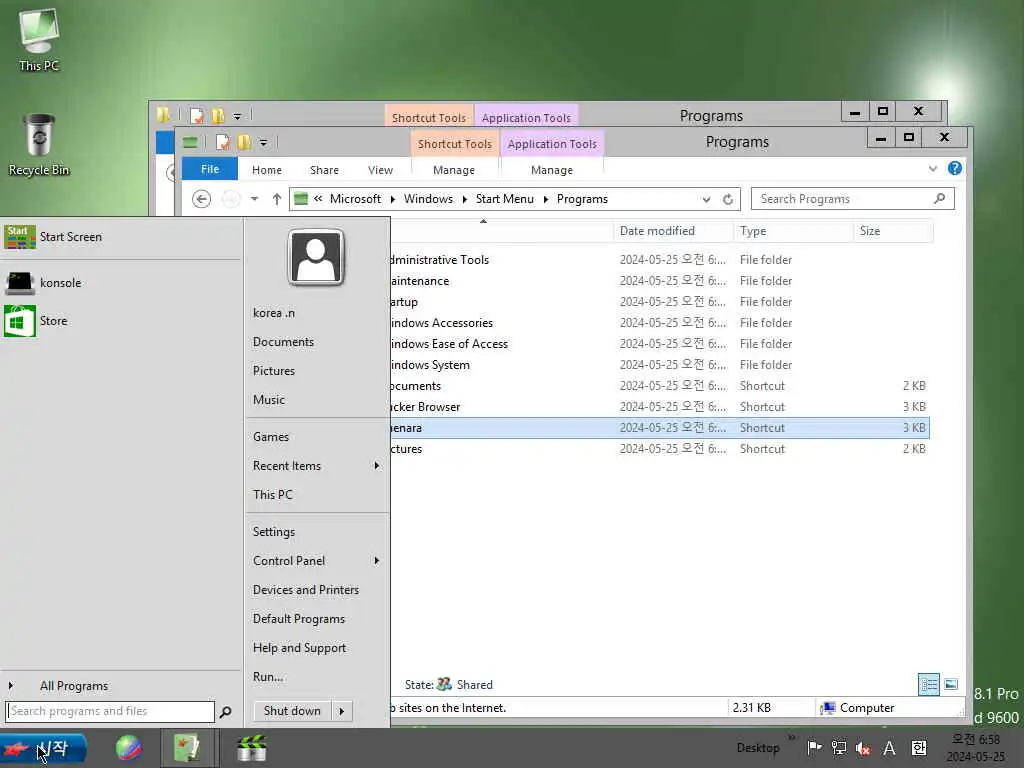Image resolution: width=1024 pixels, height=768 pixels.
Task: Expand the Shut down options arrow
Action: pos(342,711)
